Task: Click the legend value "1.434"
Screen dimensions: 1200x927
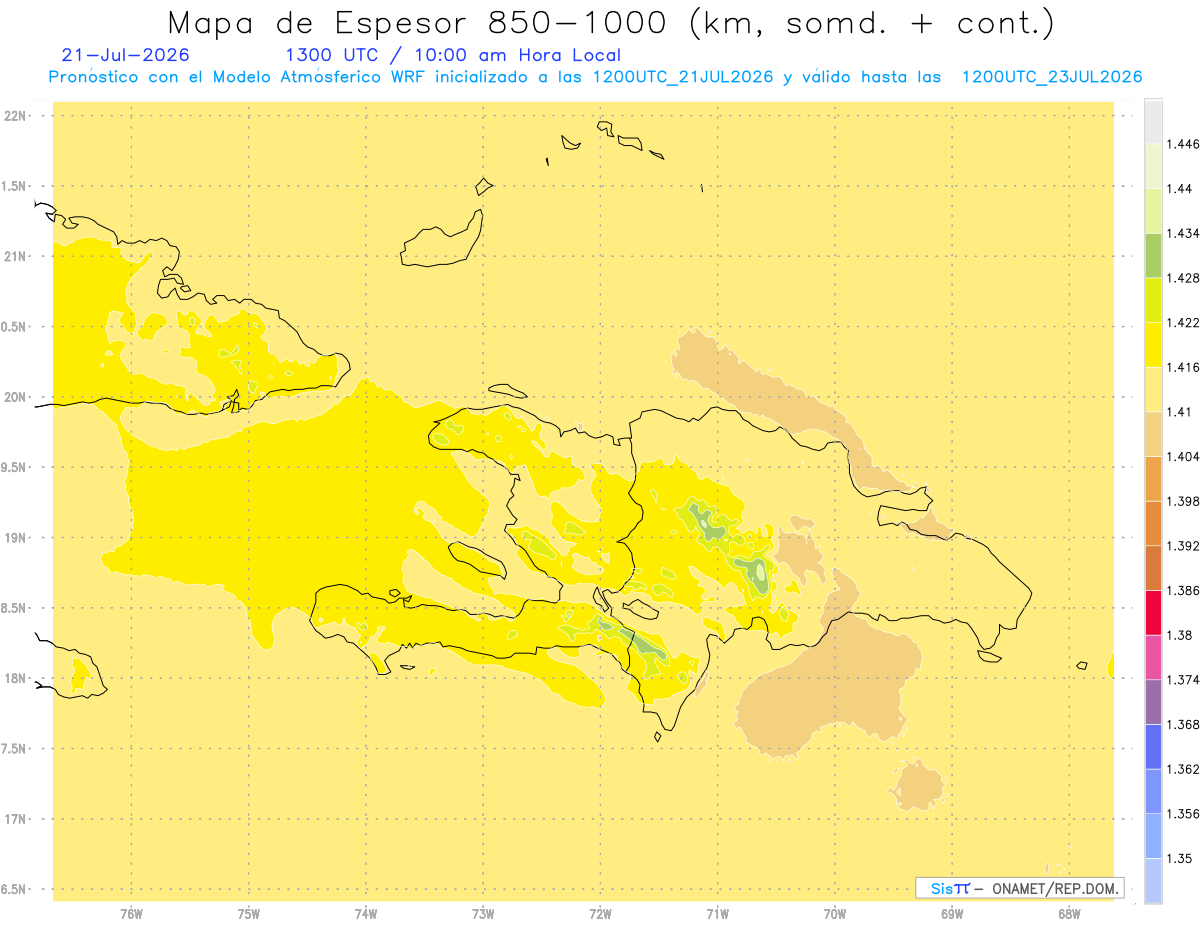Action: click(1183, 233)
